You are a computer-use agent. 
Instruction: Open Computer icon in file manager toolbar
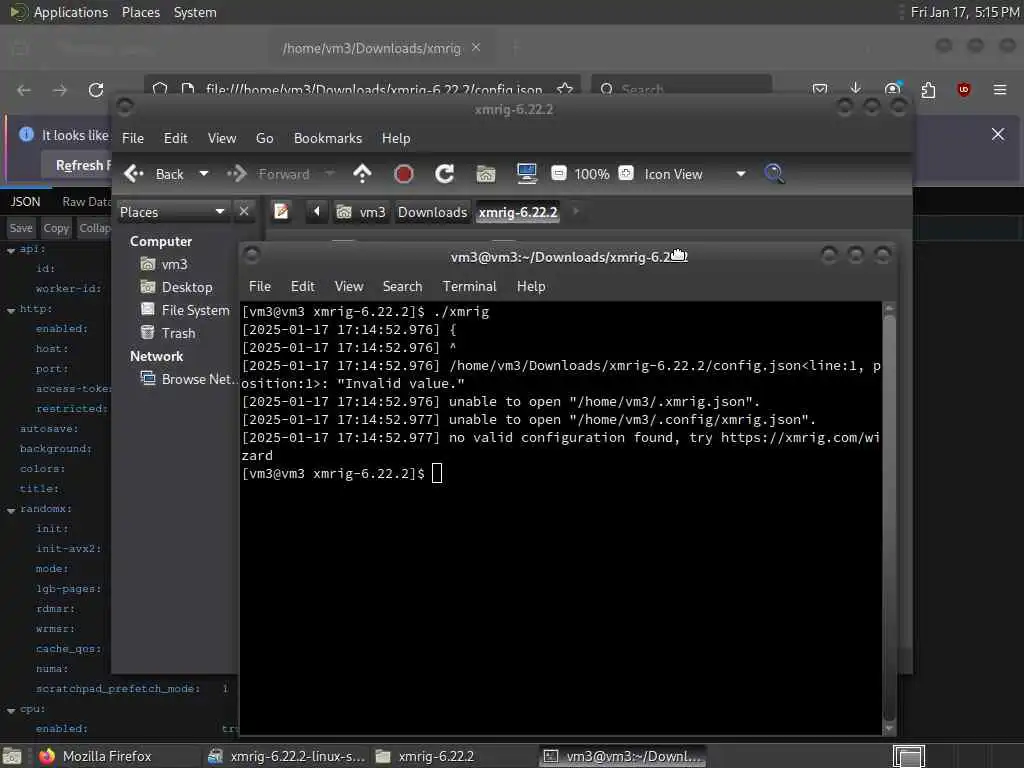(526, 174)
